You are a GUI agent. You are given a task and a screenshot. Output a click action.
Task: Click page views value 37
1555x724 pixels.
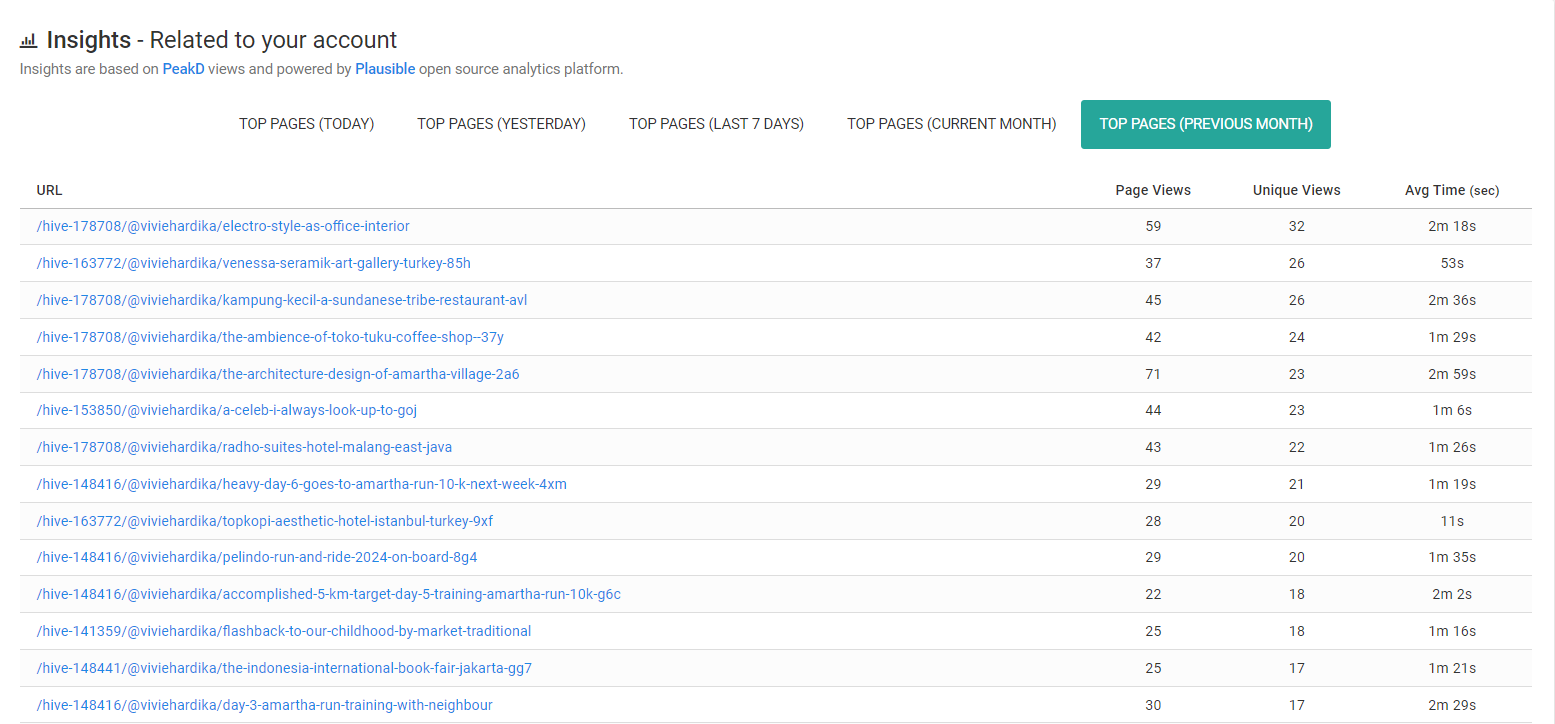point(1153,263)
